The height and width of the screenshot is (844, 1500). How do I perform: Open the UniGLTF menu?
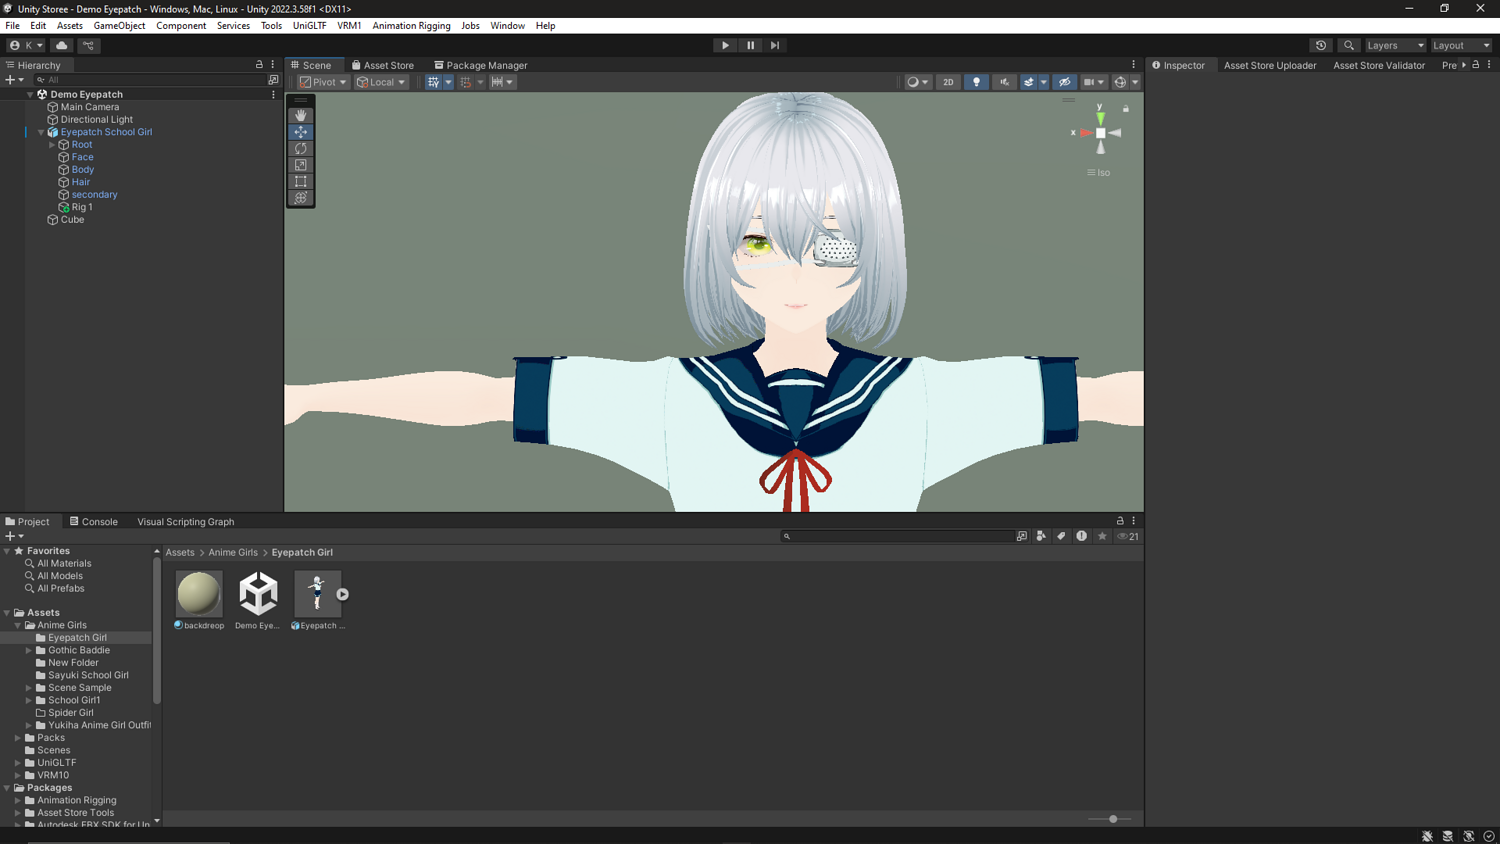click(x=309, y=26)
